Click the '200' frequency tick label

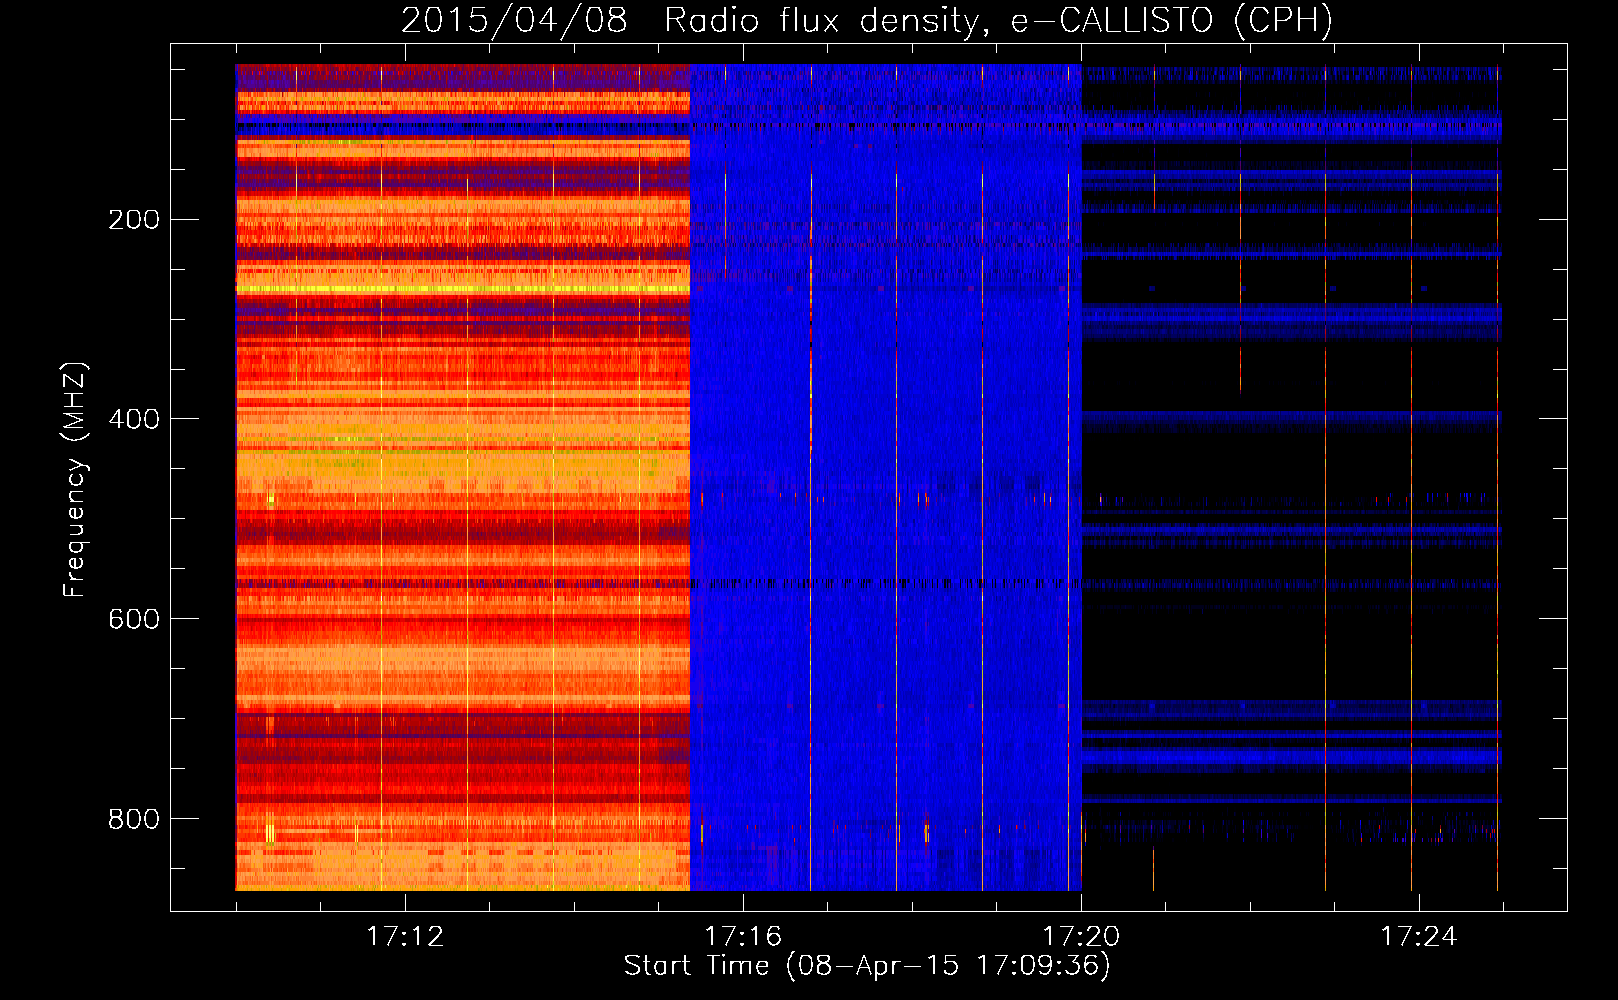pyautogui.click(x=134, y=220)
